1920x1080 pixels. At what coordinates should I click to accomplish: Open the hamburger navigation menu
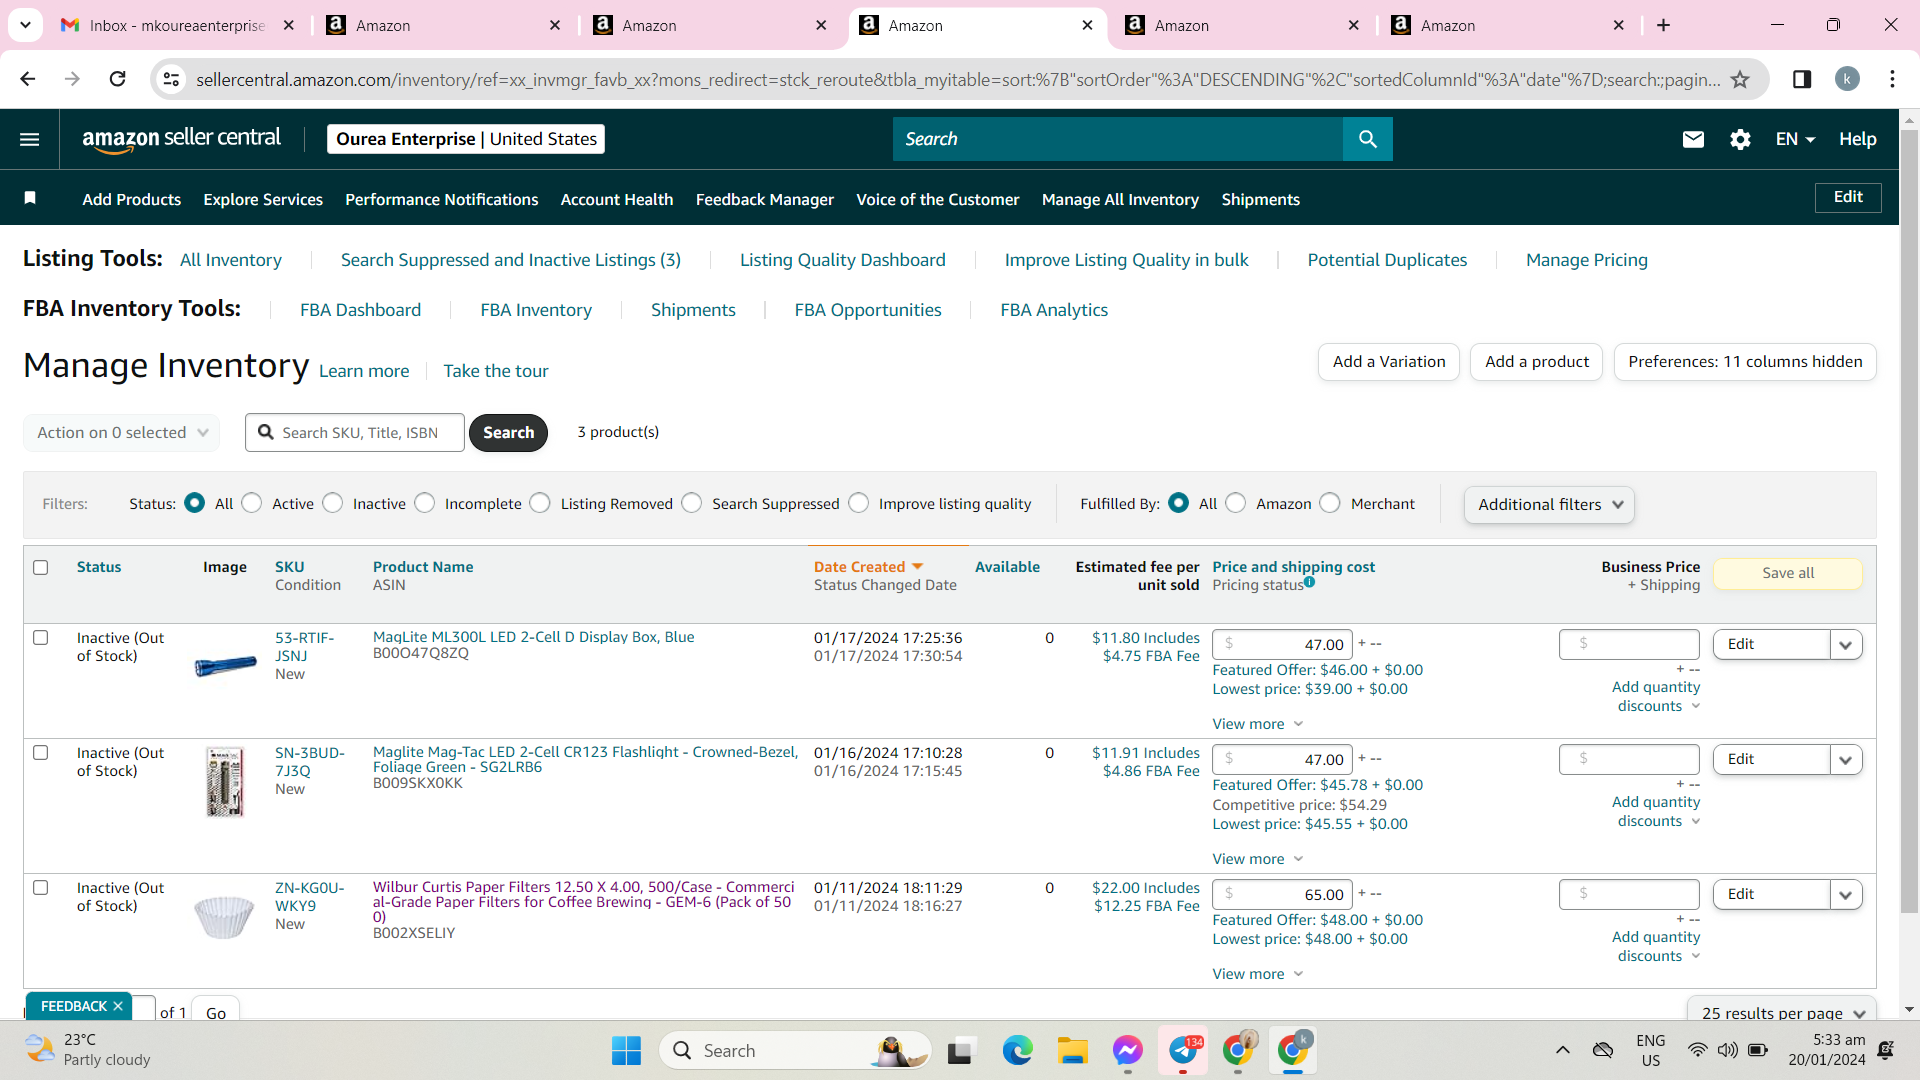pos(30,139)
